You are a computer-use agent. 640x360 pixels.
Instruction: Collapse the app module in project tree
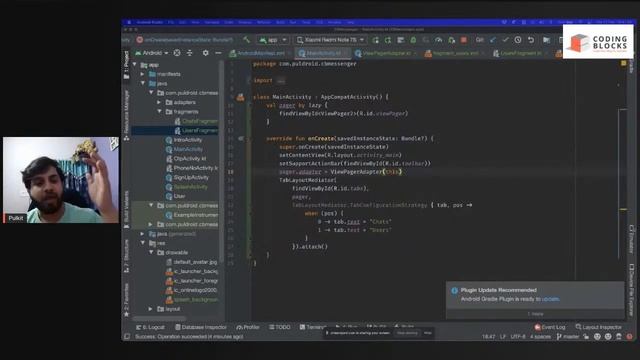coord(135,64)
